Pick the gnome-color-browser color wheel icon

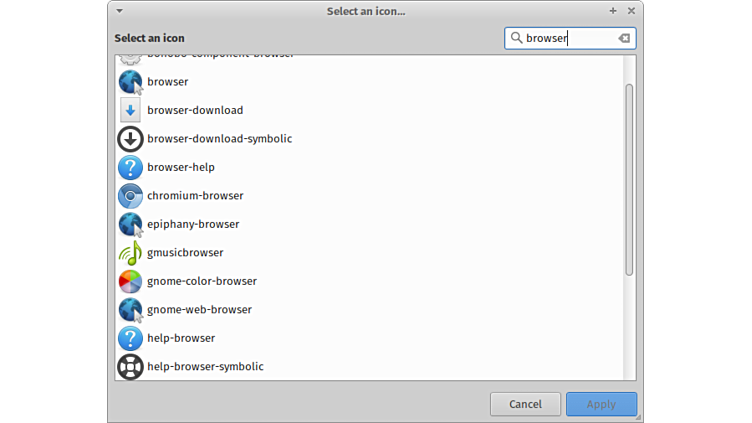pos(130,281)
